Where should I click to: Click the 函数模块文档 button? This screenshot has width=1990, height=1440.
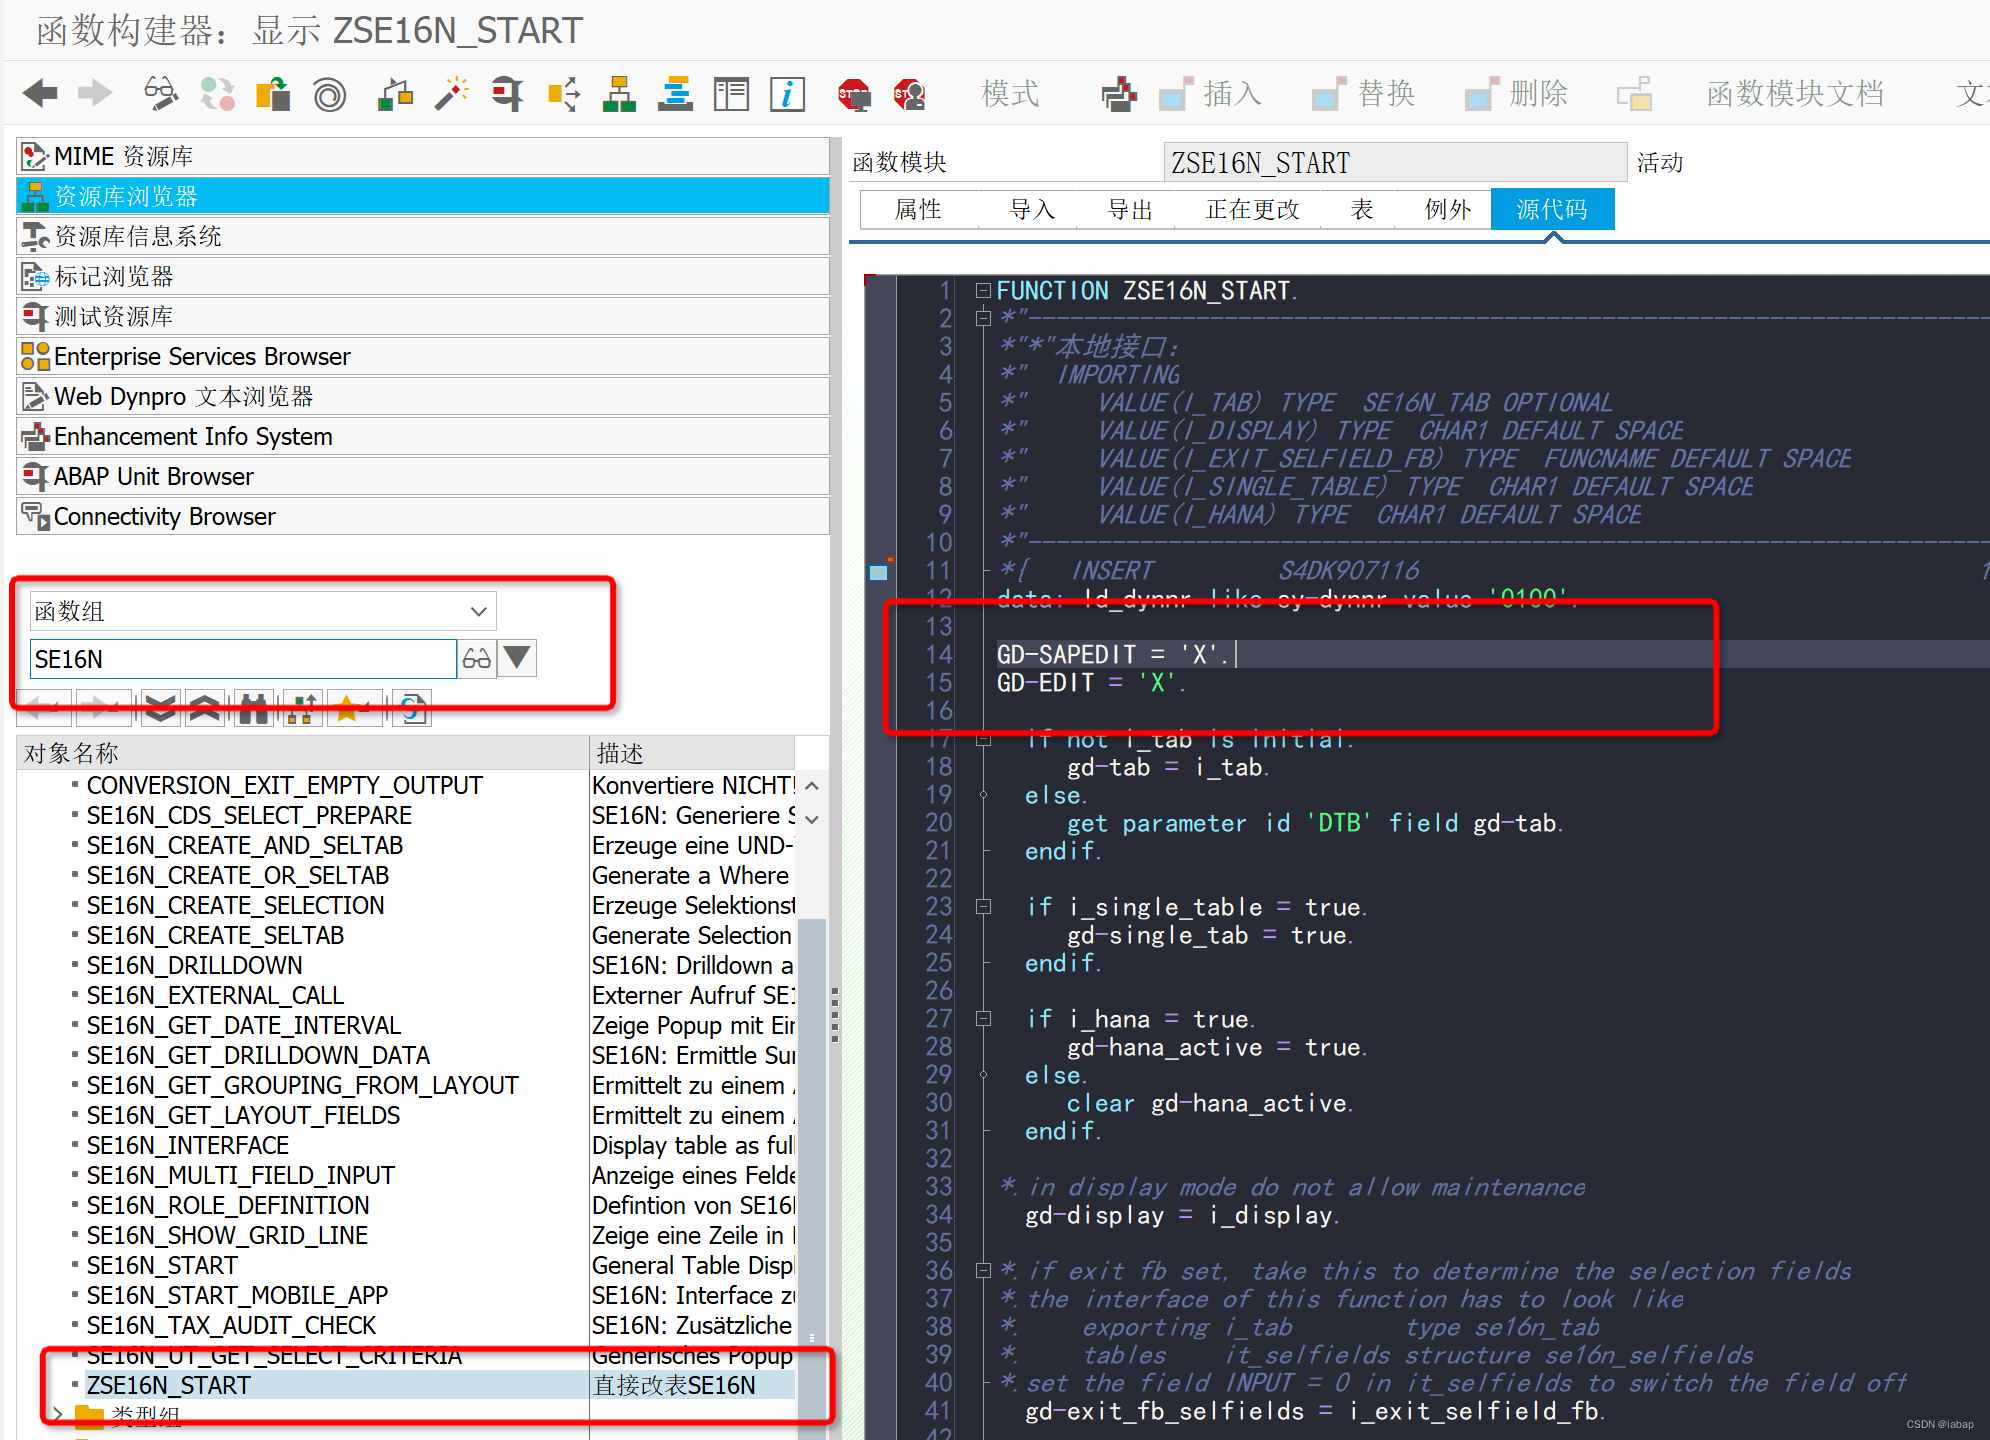coord(1794,94)
